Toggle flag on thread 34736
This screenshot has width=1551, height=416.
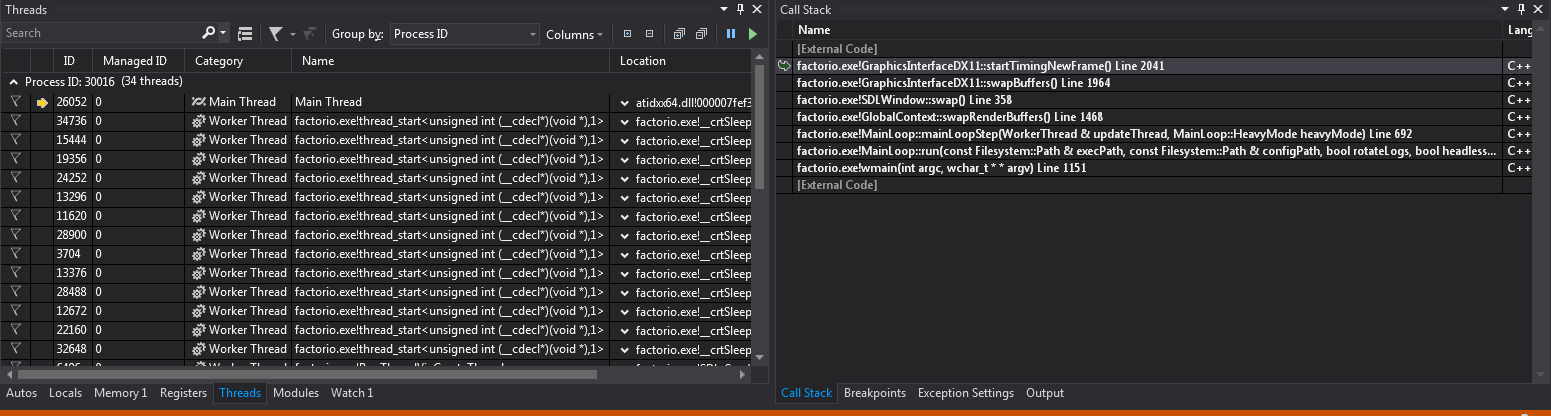[x=15, y=121]
